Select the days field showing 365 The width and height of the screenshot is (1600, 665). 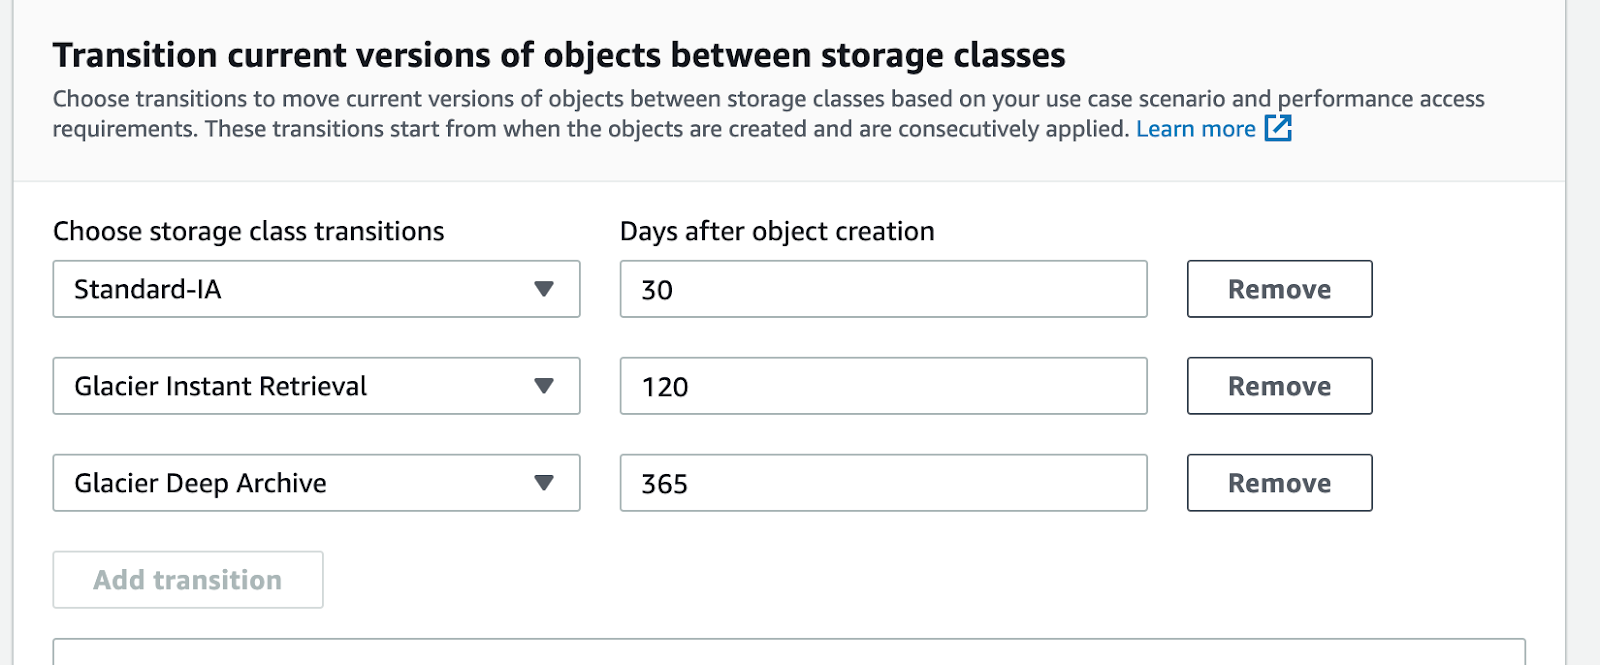[x=883, y=483]
